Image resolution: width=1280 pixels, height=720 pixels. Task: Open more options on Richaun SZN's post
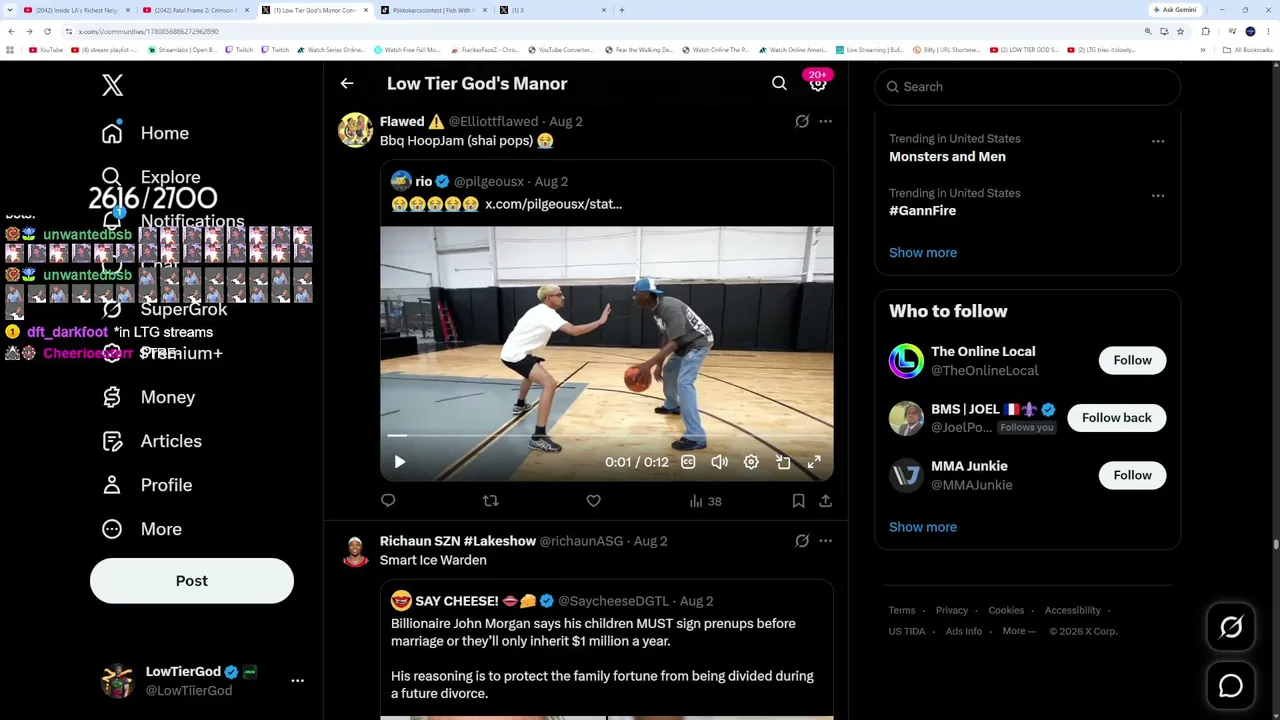click(x=825, y=541)
